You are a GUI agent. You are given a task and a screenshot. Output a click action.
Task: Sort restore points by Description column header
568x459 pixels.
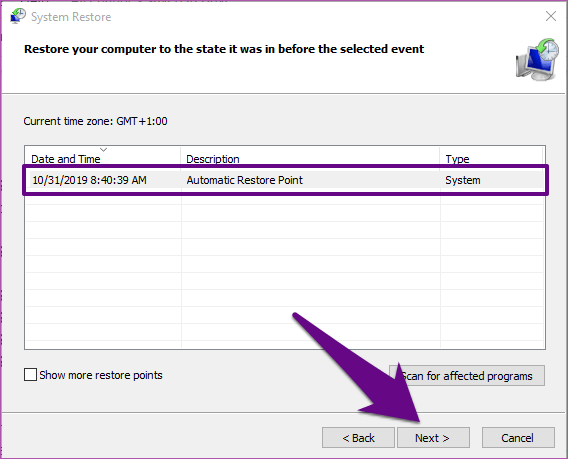tap(310, 159)
